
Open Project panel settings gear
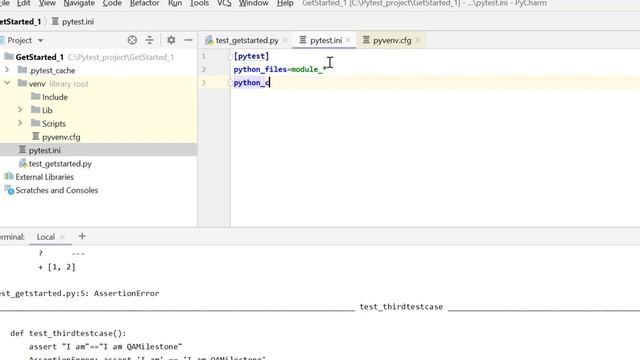171,40
